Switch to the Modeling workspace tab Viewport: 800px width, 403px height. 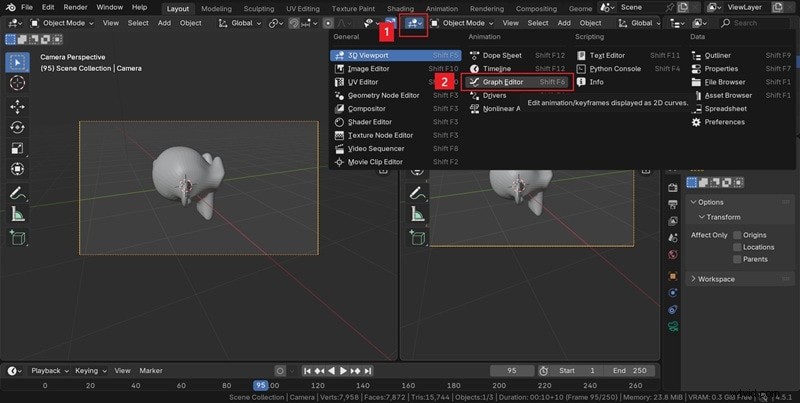click(x=216, y=9)
